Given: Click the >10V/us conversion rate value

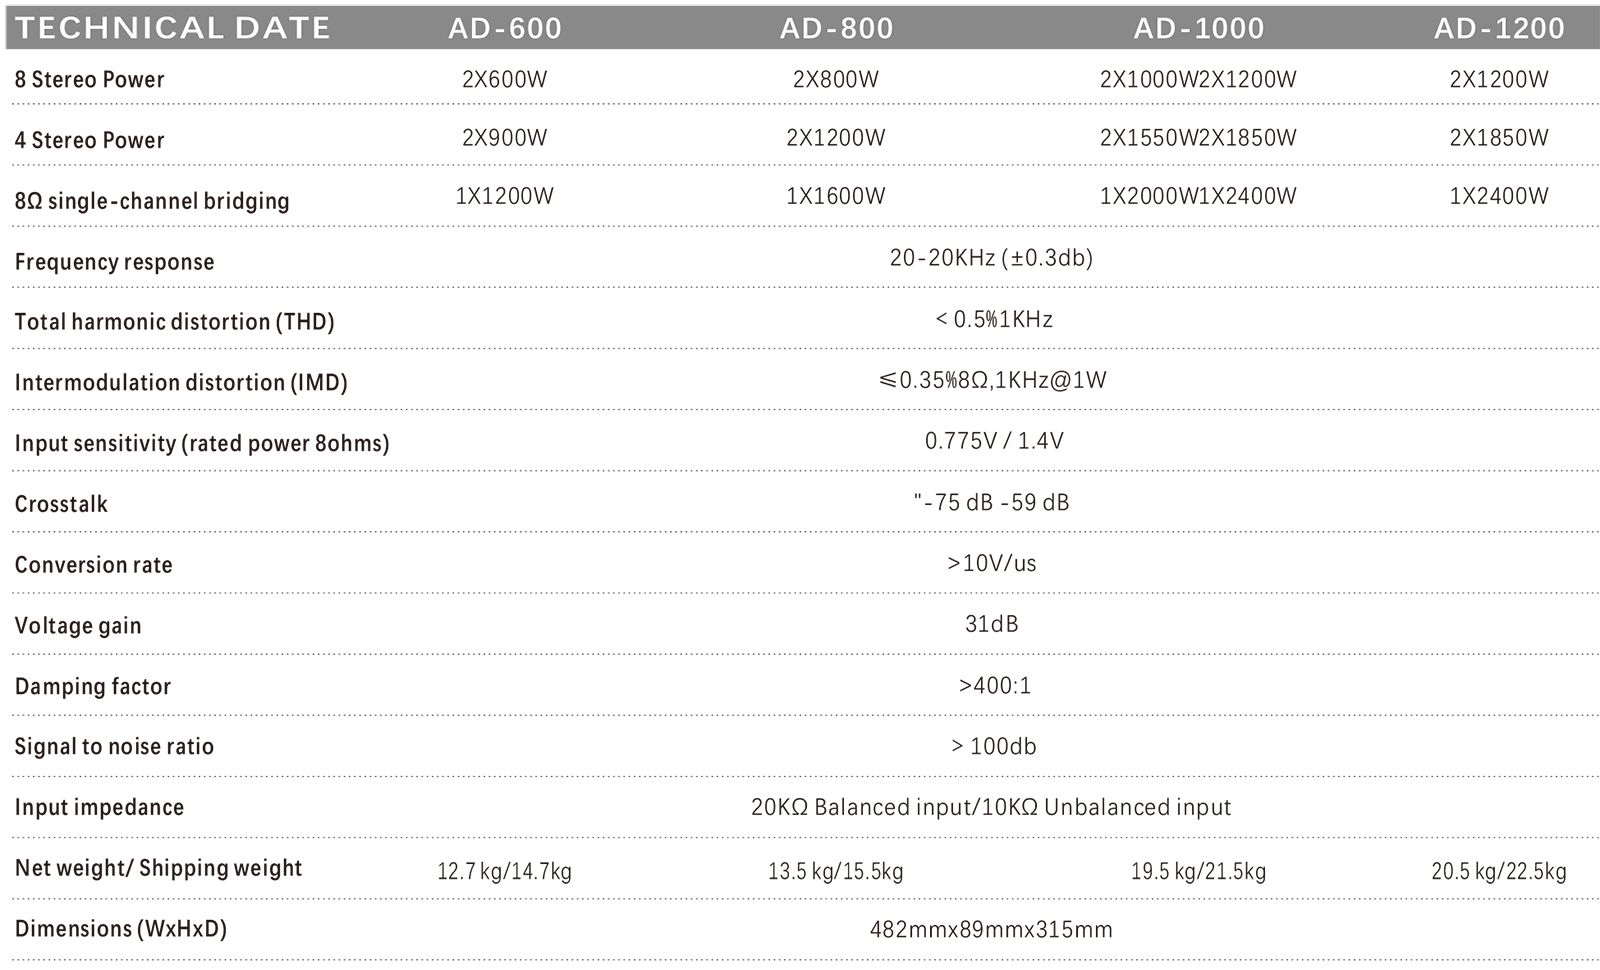Looking at the screenshot, I should [992, 563].
